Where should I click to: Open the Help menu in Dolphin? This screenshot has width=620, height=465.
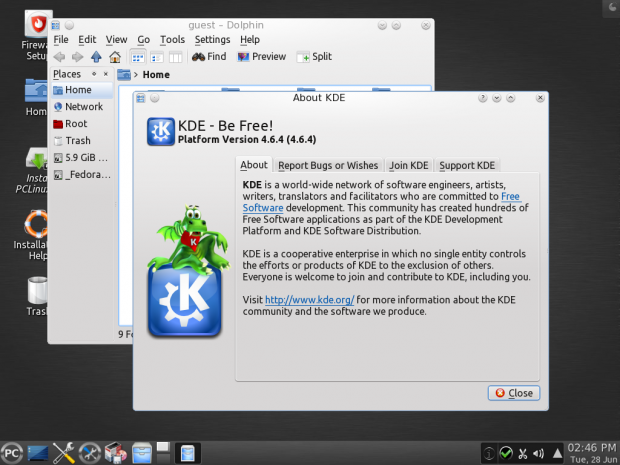coord(250,40)
